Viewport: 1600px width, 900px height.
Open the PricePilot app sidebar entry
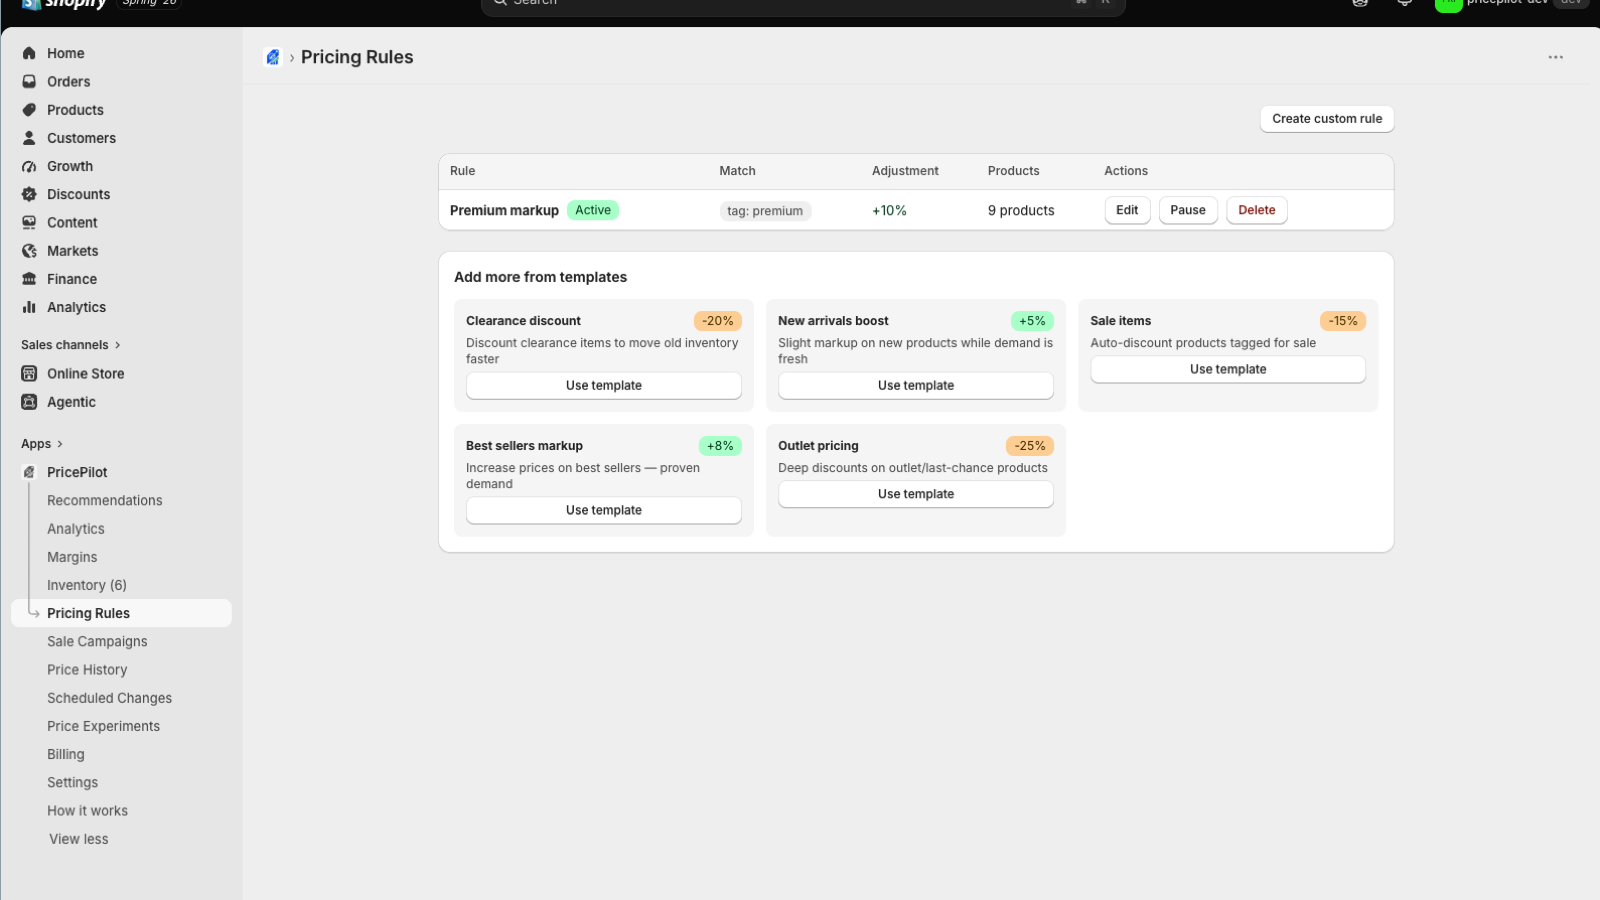77,472
